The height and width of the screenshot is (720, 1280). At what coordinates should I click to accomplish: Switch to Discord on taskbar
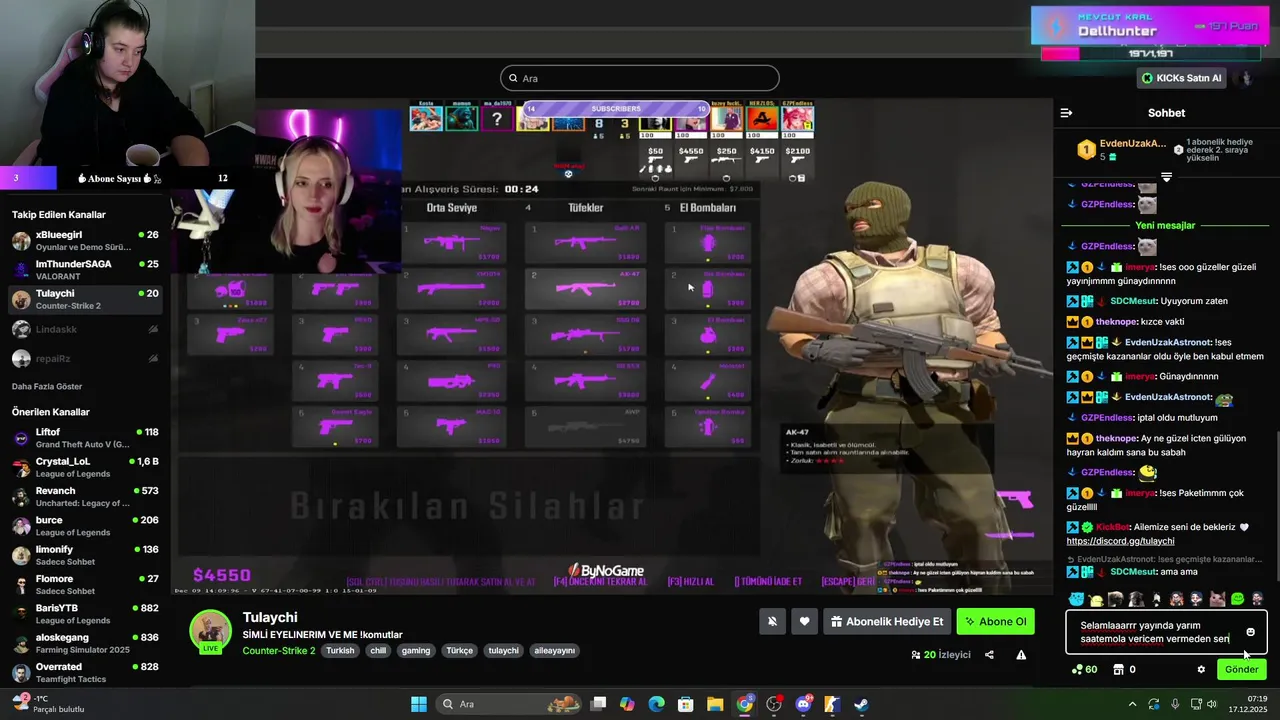pyautogui.click(x=803, y=704)
